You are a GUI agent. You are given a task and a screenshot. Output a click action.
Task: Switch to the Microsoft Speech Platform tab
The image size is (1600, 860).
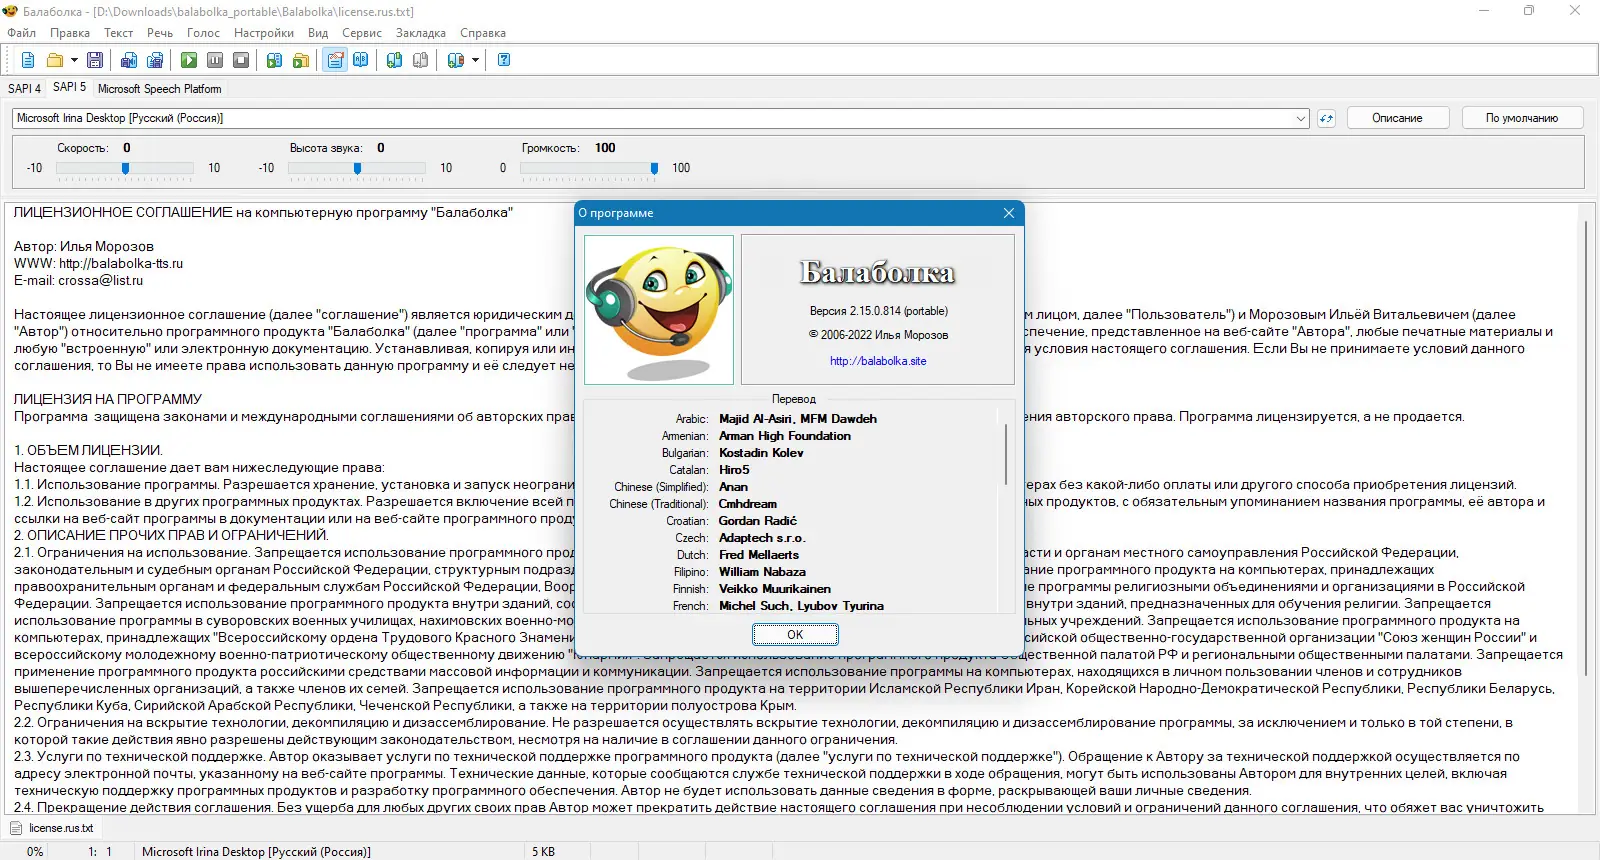[160, 89]
